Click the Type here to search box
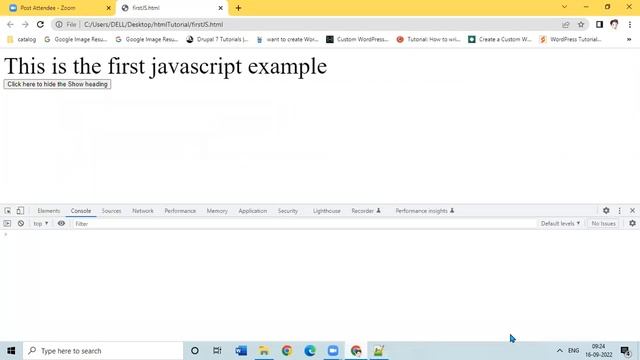Viewport: 640px width, 360px height. pyautogui.click(x=103, y=351)
